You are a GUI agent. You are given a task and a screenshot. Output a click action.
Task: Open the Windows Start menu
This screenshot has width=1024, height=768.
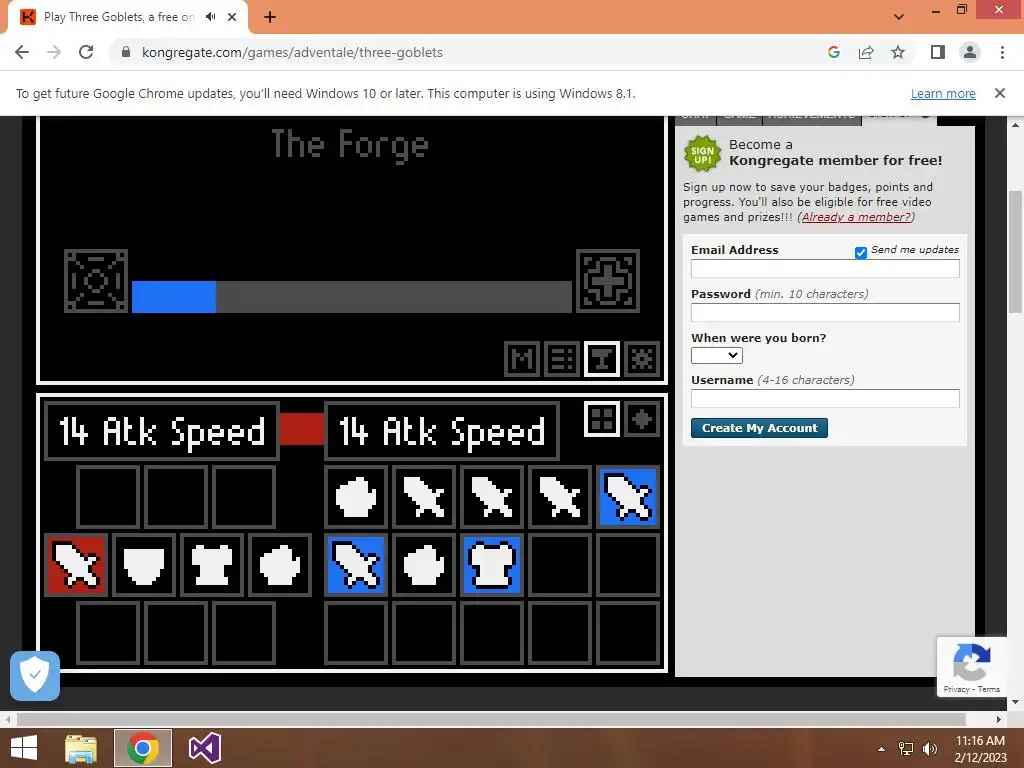point(24,748)
